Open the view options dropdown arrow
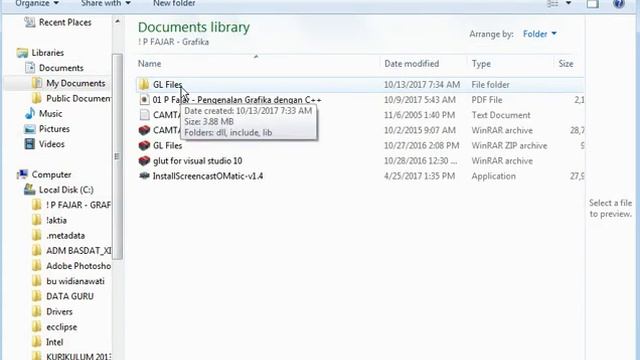The image size is (640, 360). click(x=568, y=3)
